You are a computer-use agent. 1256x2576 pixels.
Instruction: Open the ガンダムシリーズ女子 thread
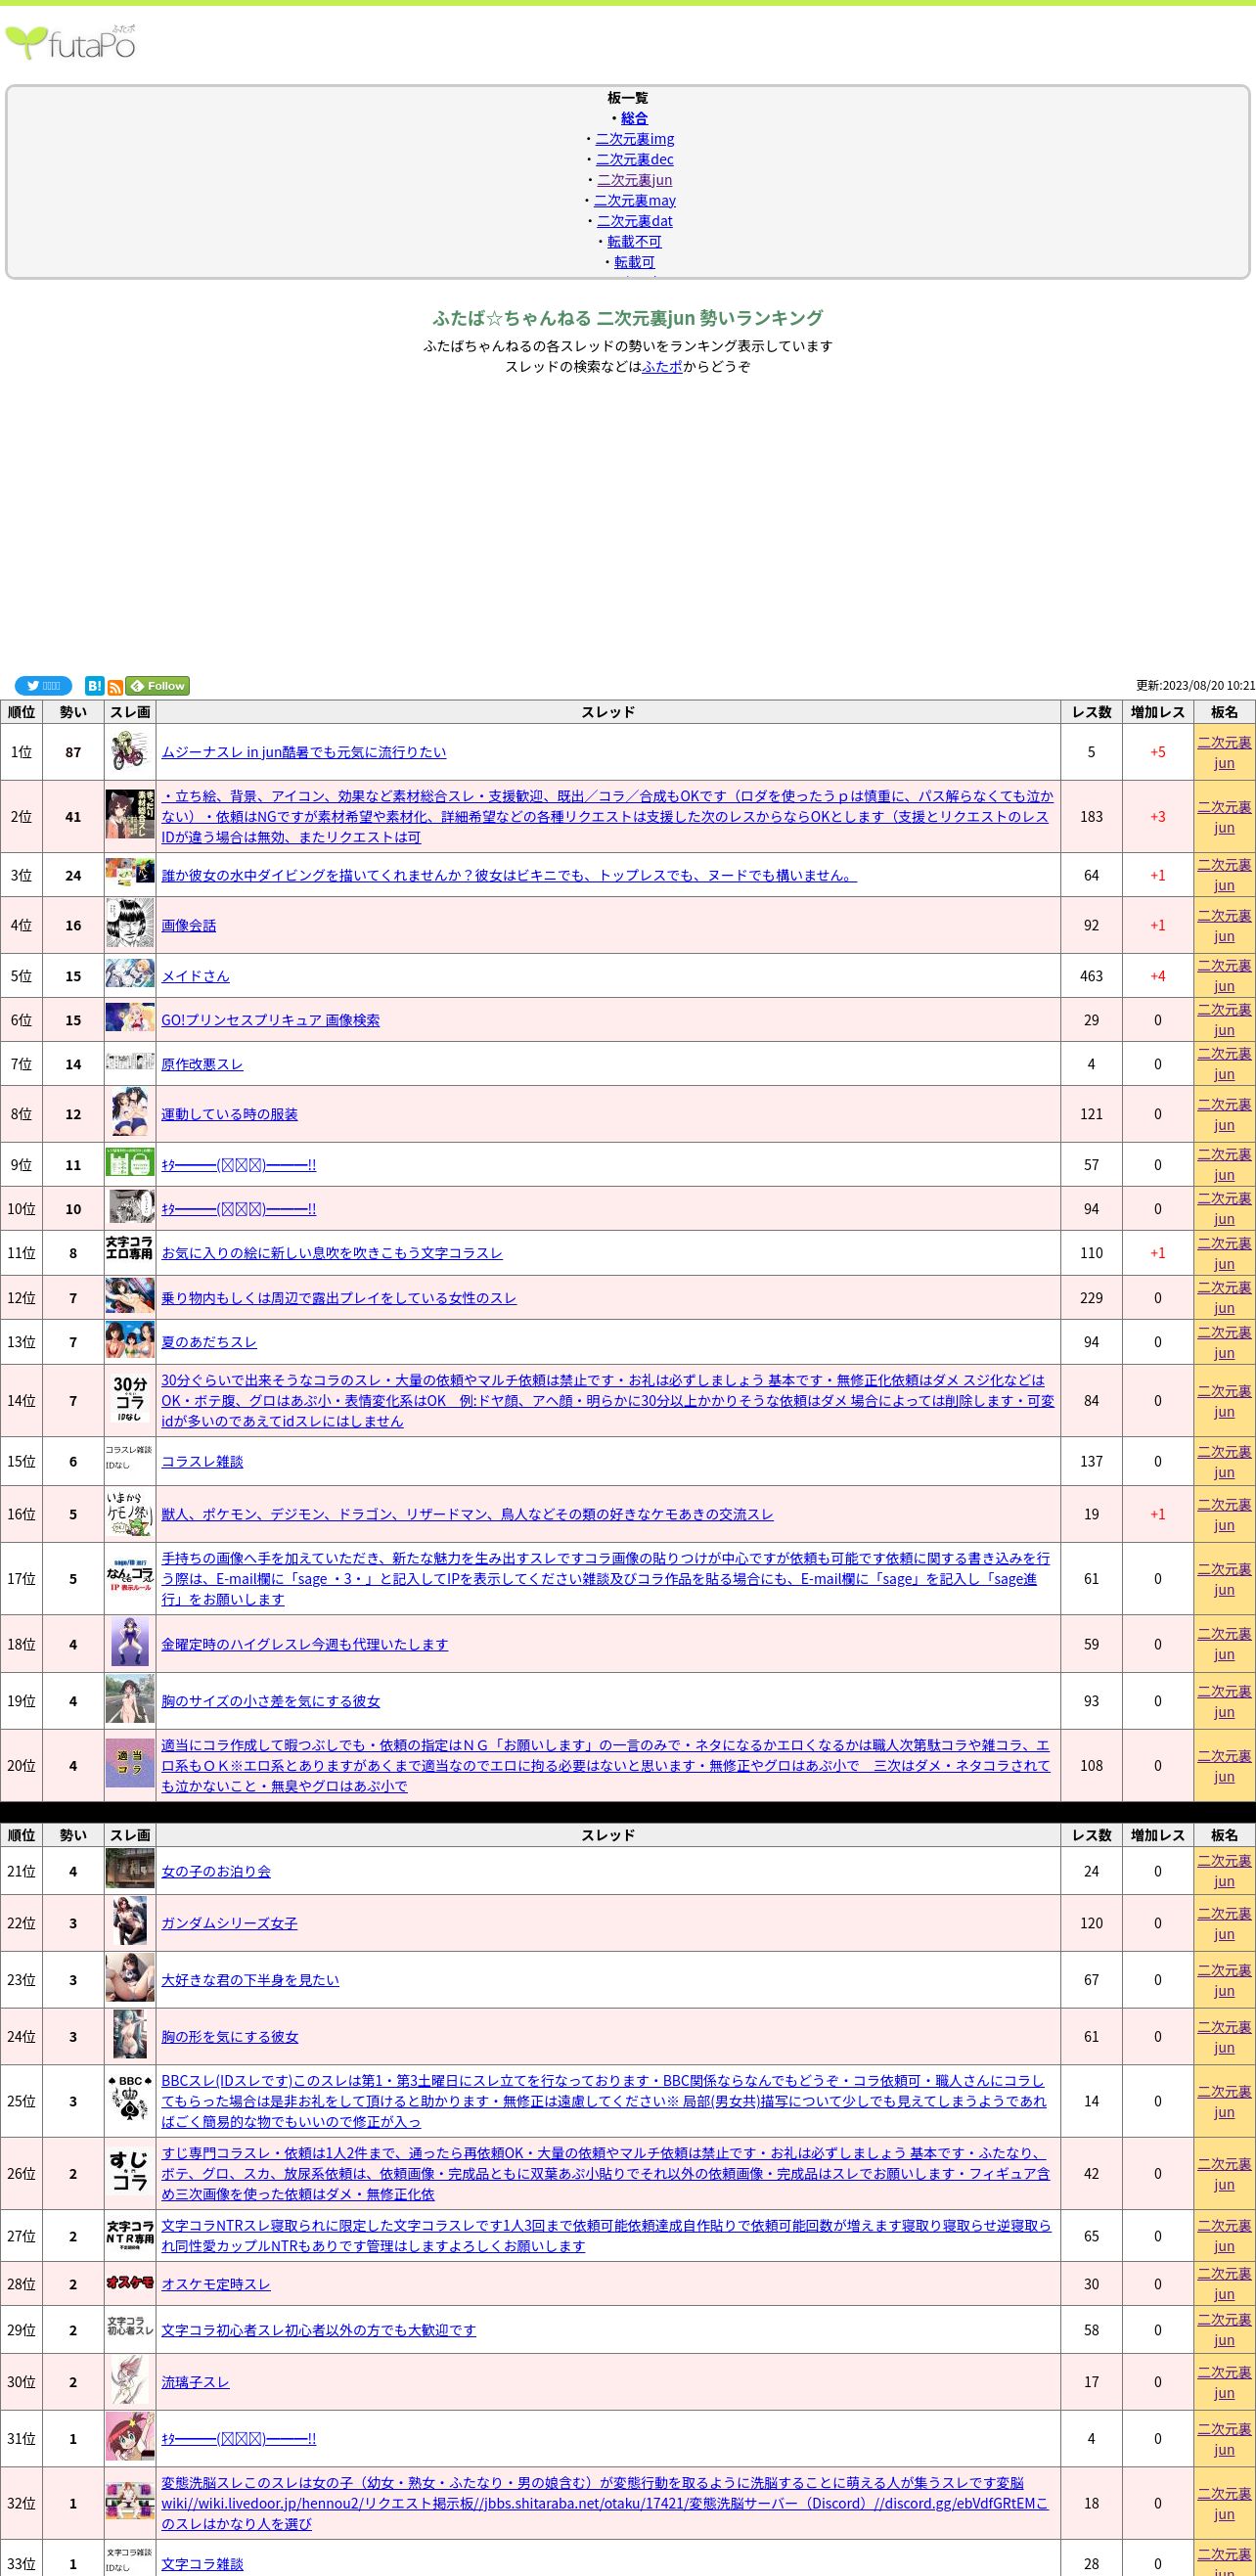[230, 1923]
